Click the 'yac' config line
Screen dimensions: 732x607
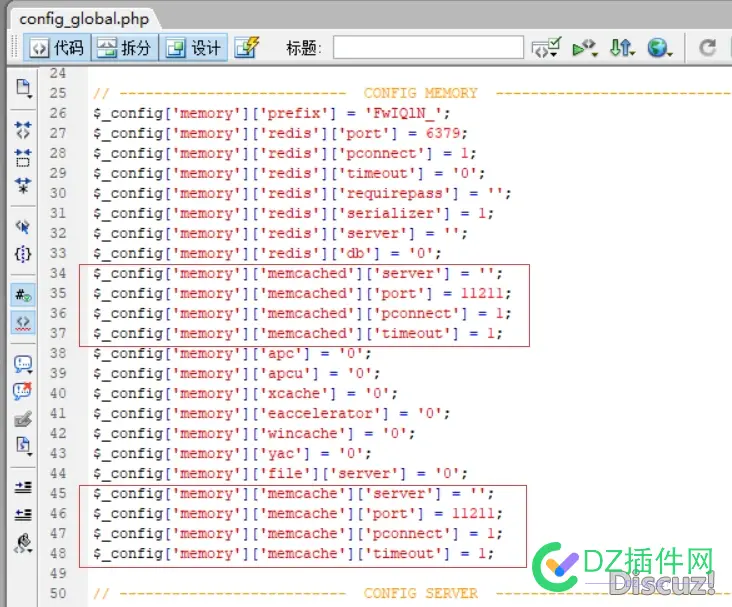pyautogui.click(x=232, y=454)
